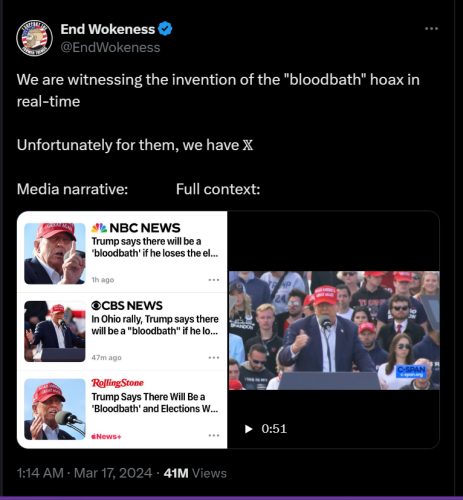Screen dimensions: 463x500
Task: Open the Rolling Stone article thumbnail
Action: click(55, 409)
